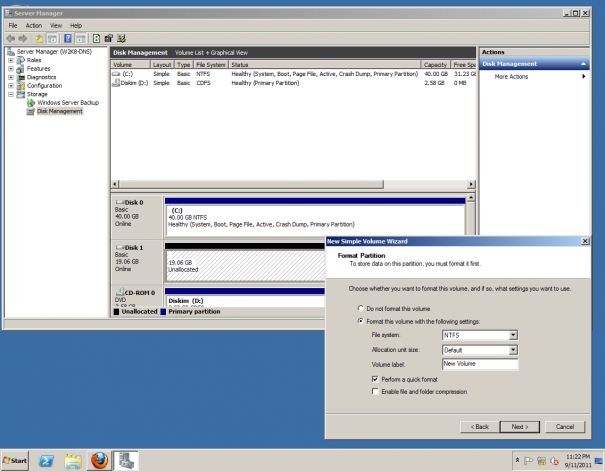Screen dimensions: 605x472
Task: Open the Allocation unit size dropdown
Action: [x=513, y=350]
